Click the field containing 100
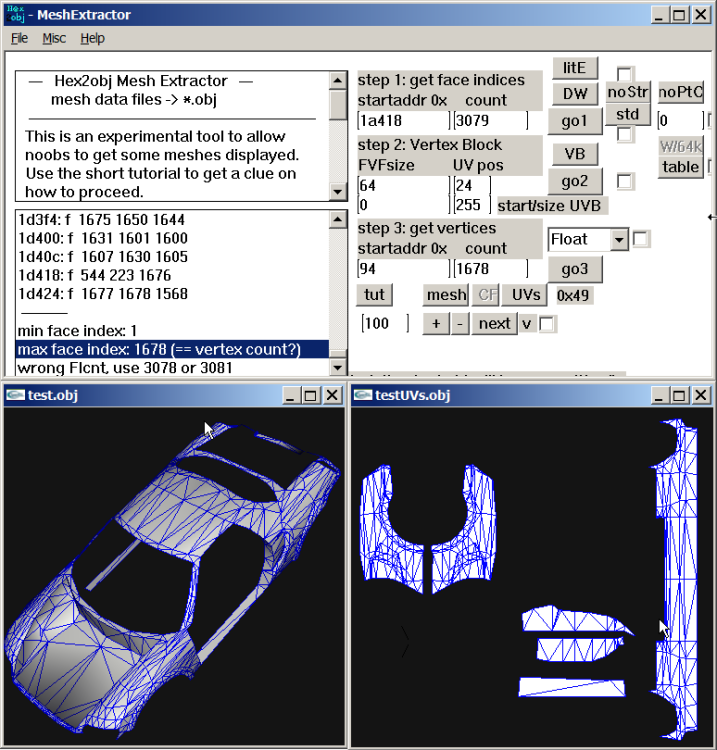This screenshot has height=750, width=717. click(x=385, y=323)
